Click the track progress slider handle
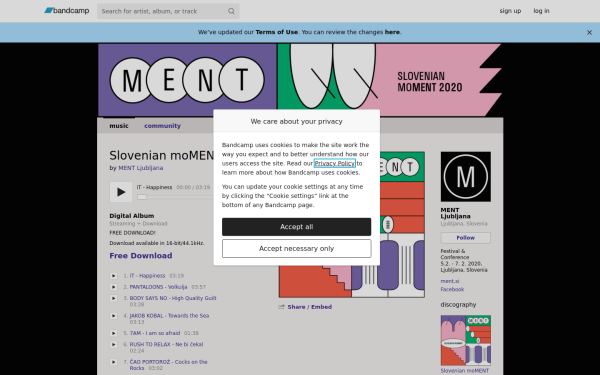 tap(142, 197)
